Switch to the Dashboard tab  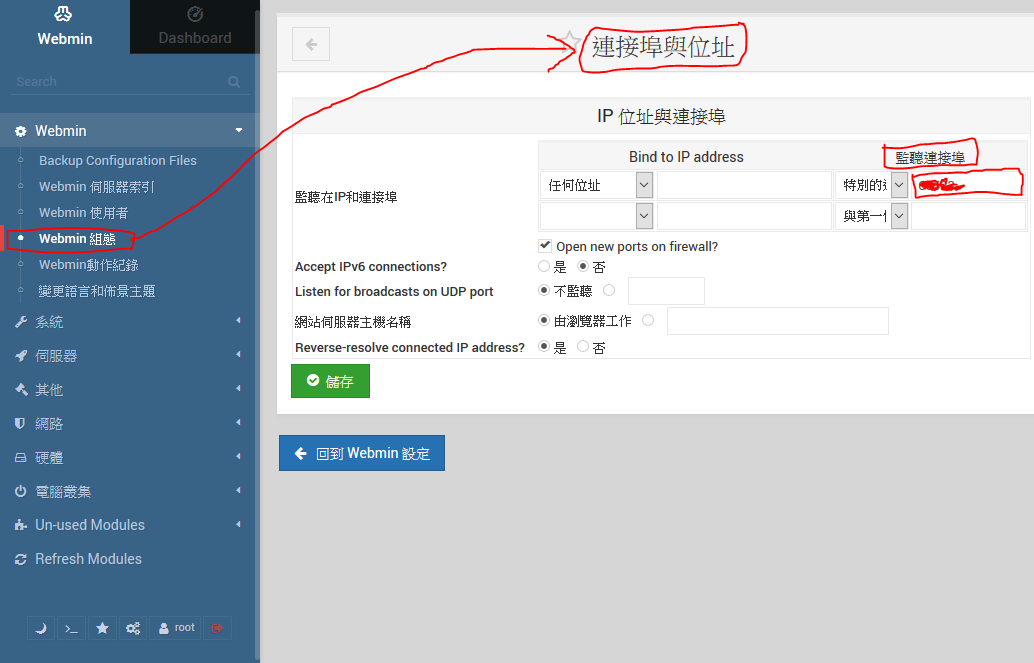point(195,27)
